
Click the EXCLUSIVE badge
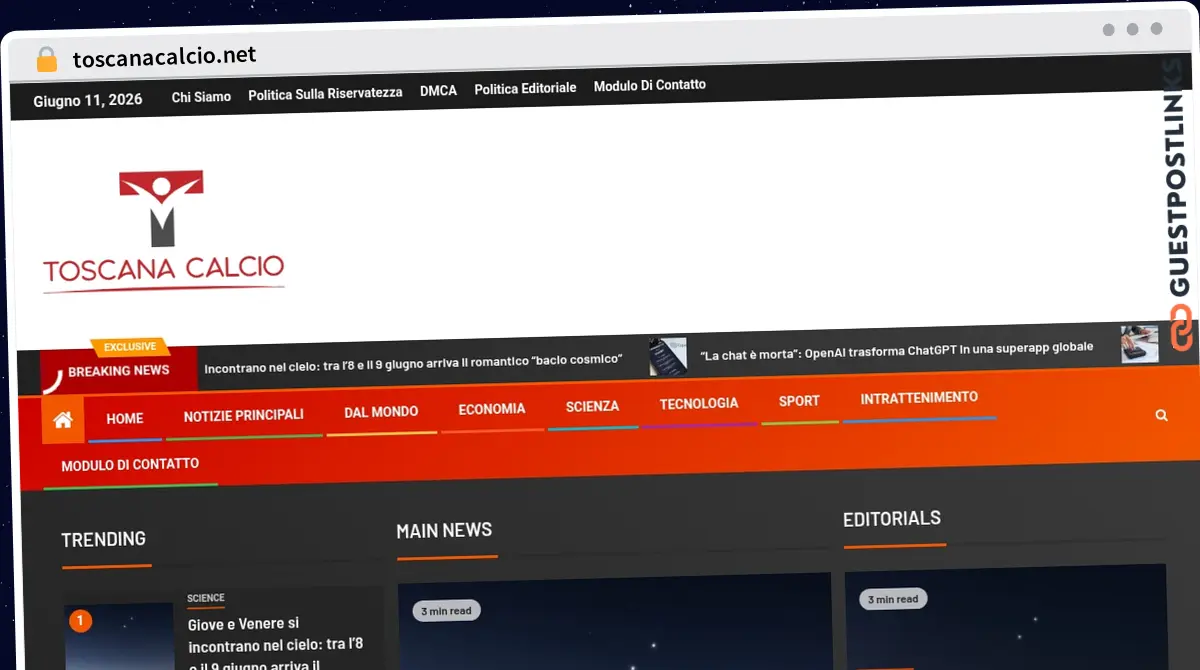[x=130, y=347]
